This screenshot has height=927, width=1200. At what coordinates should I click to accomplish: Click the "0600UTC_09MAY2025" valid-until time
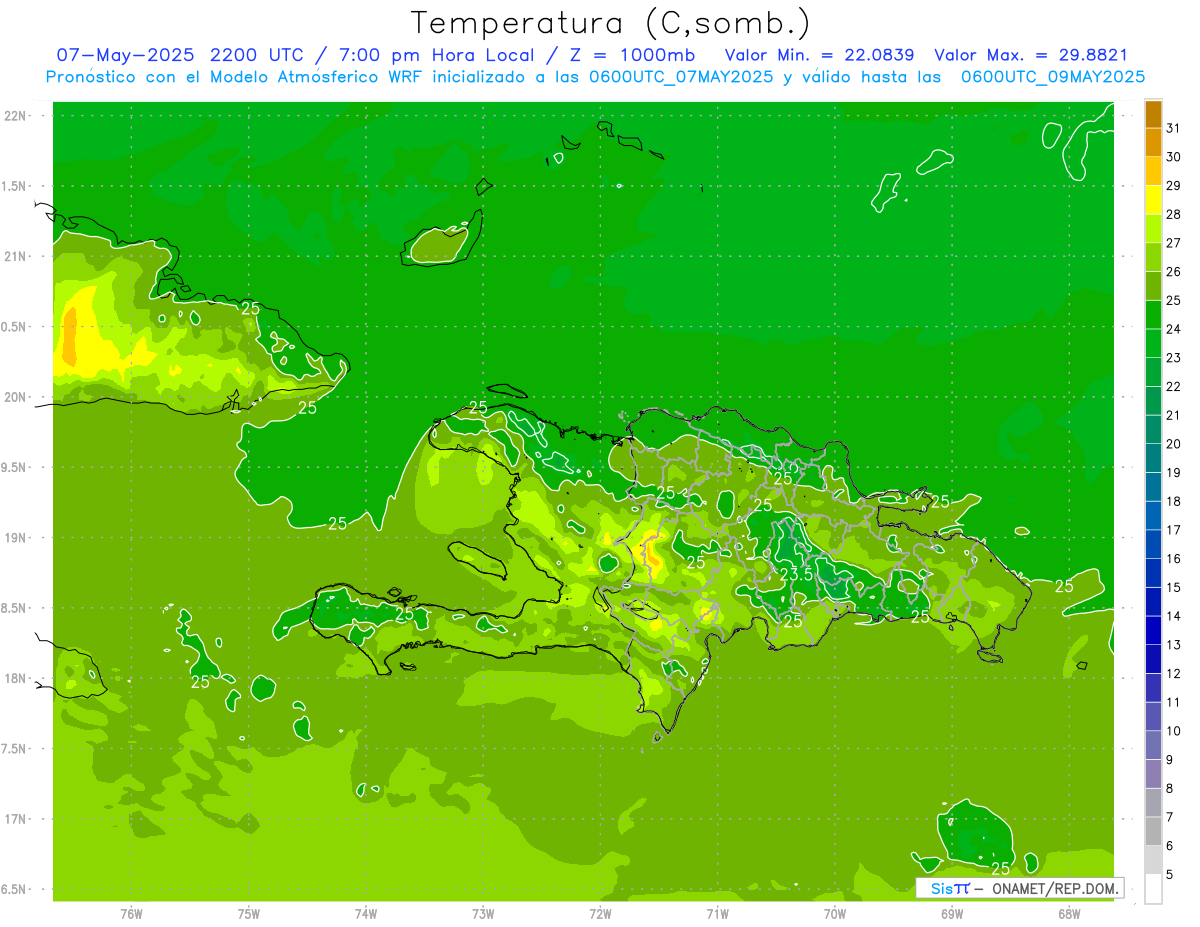point(1053,76)
